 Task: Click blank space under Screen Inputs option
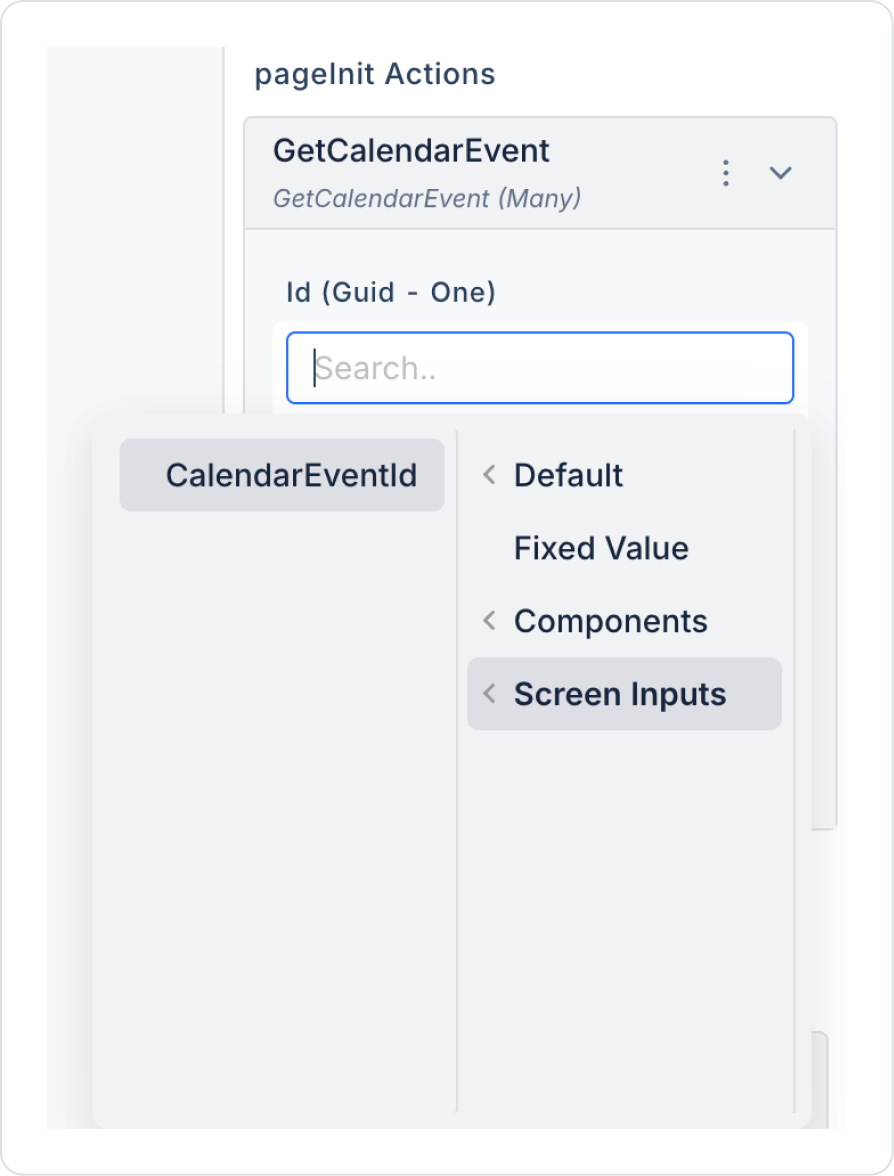click(x=625, y=900)
